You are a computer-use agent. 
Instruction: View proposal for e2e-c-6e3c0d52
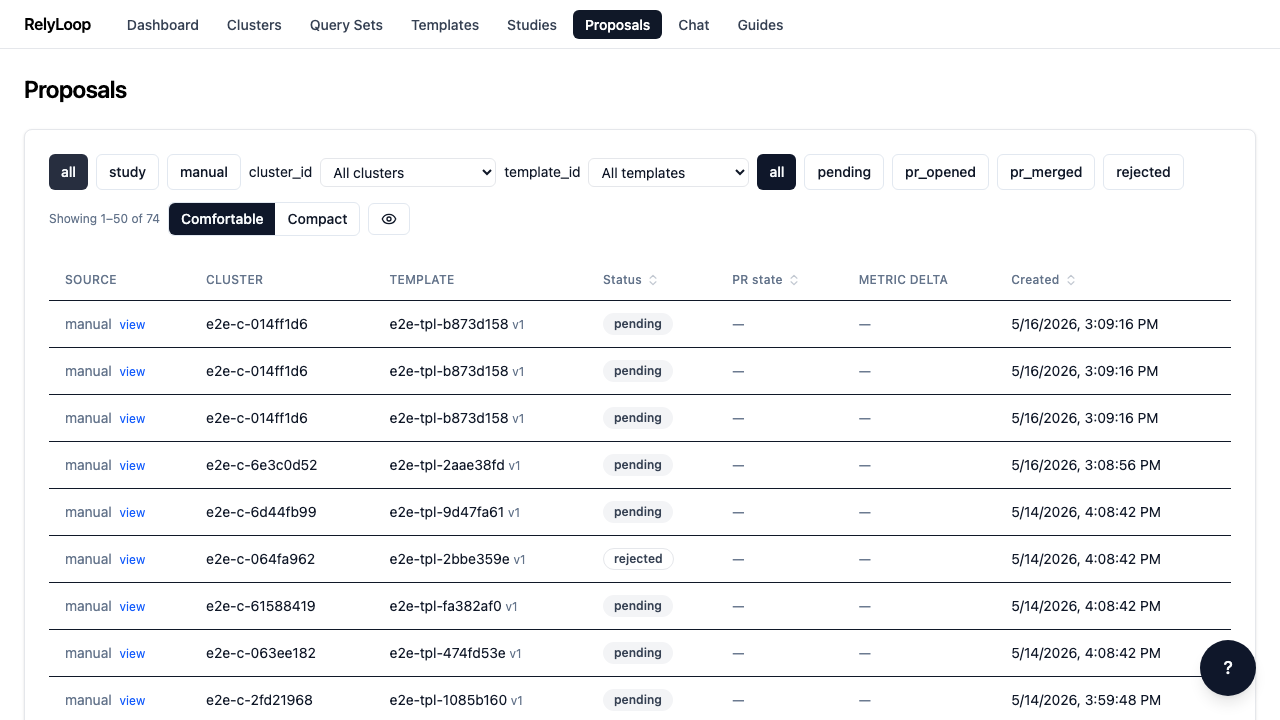click(132, 466)
